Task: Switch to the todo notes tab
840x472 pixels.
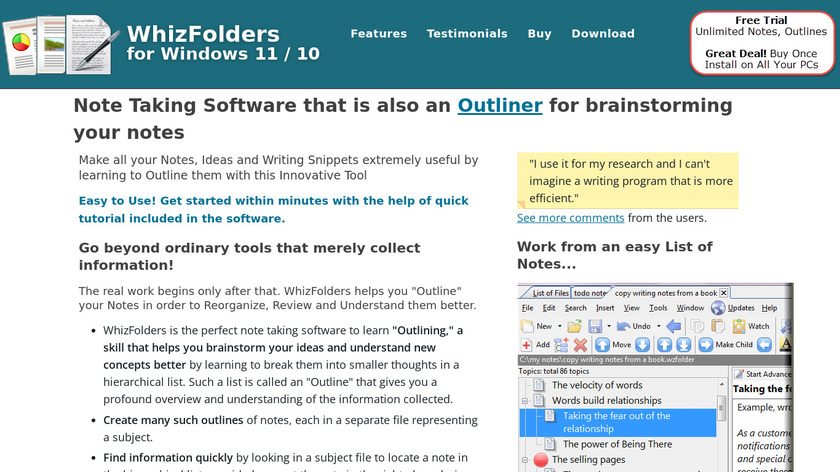Action: coord(590,293)
